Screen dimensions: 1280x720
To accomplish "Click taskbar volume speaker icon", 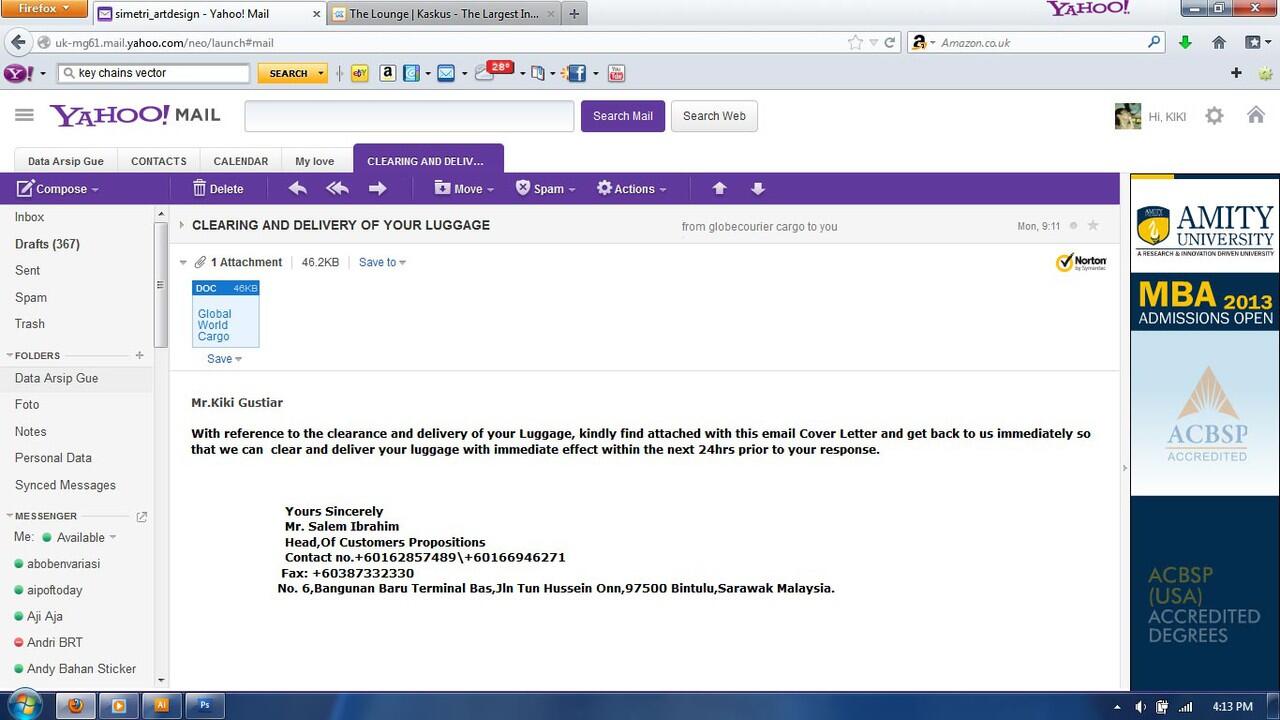I will pos(1141,707).
